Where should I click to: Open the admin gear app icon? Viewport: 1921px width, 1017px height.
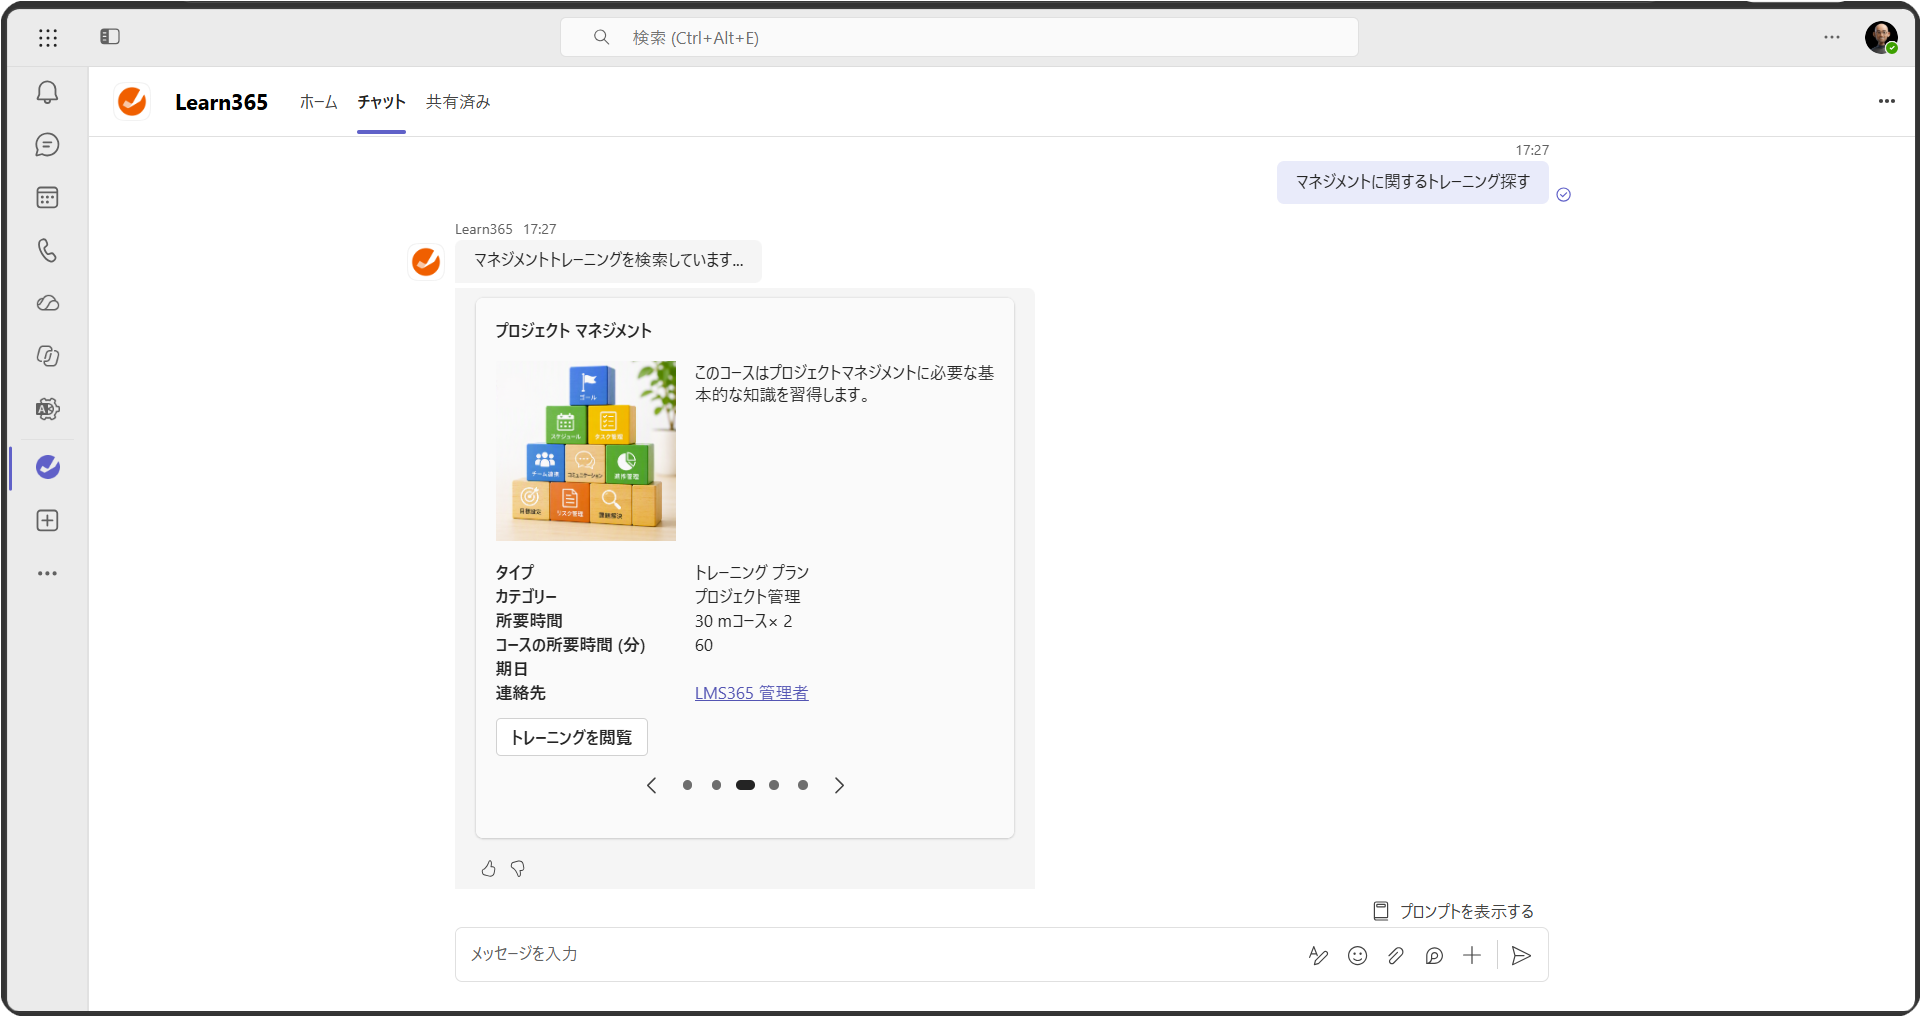pyautogui.click(x=47, y=409)
